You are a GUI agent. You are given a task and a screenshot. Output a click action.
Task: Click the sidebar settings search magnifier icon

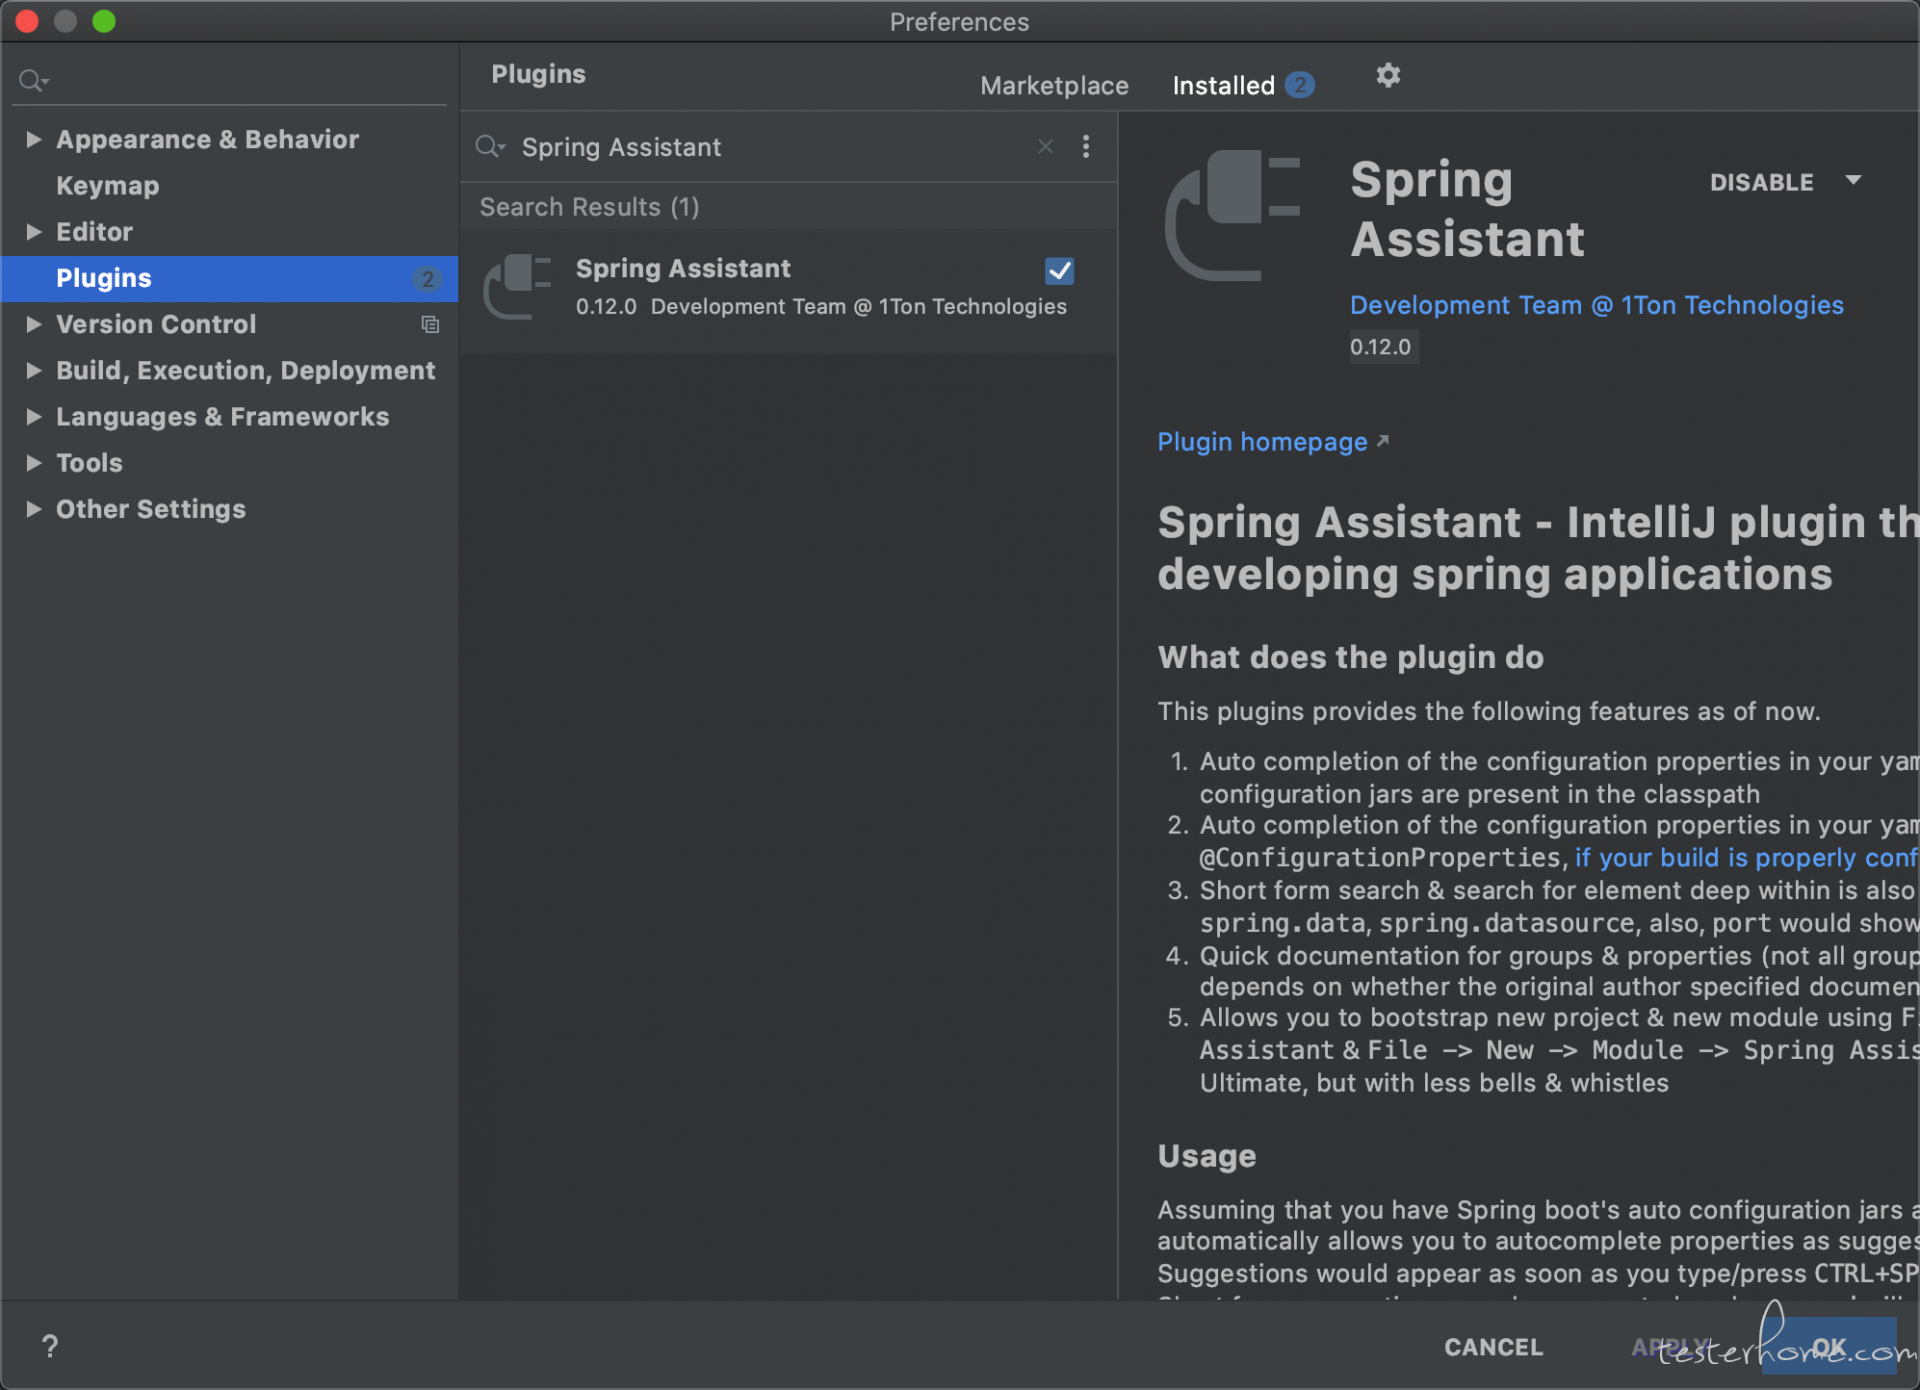tap(33, 80)
